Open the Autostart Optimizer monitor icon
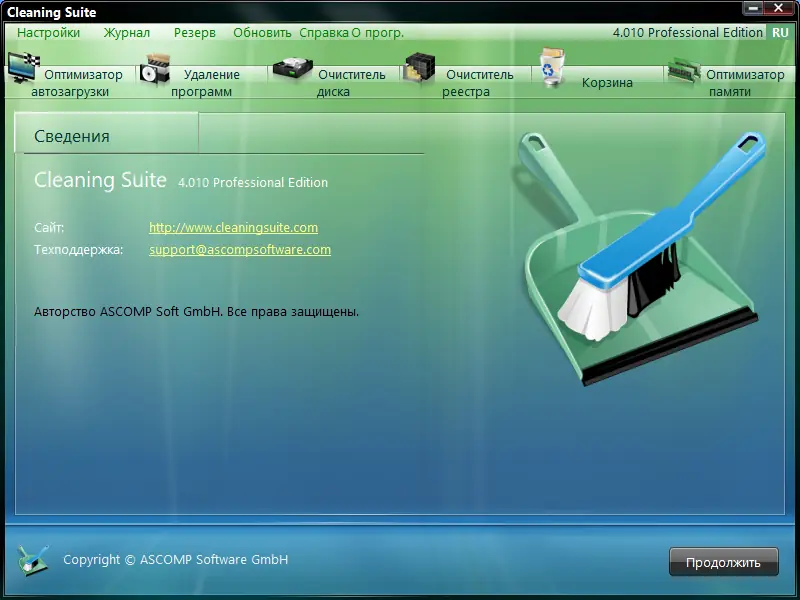The width and height of the screenshot is (800, 600). [23, 67]
